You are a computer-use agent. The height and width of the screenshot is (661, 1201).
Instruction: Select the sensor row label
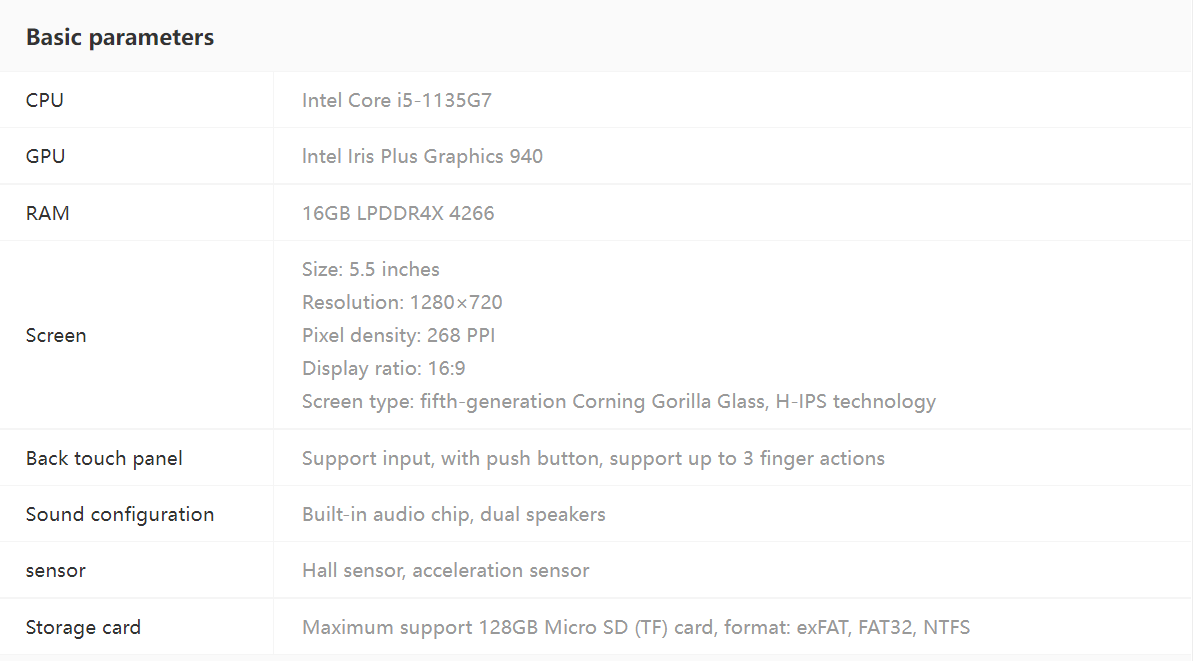(x=56, y=570)
